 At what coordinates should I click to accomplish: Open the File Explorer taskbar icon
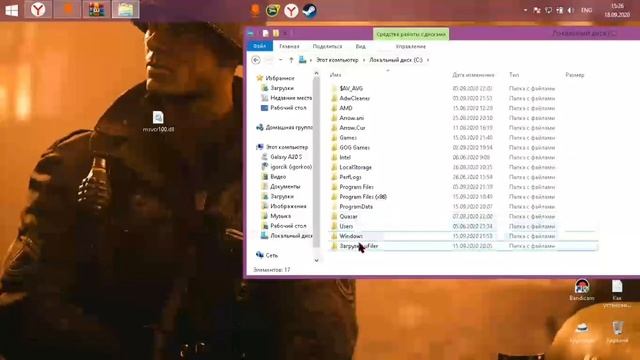coord(125,10)
